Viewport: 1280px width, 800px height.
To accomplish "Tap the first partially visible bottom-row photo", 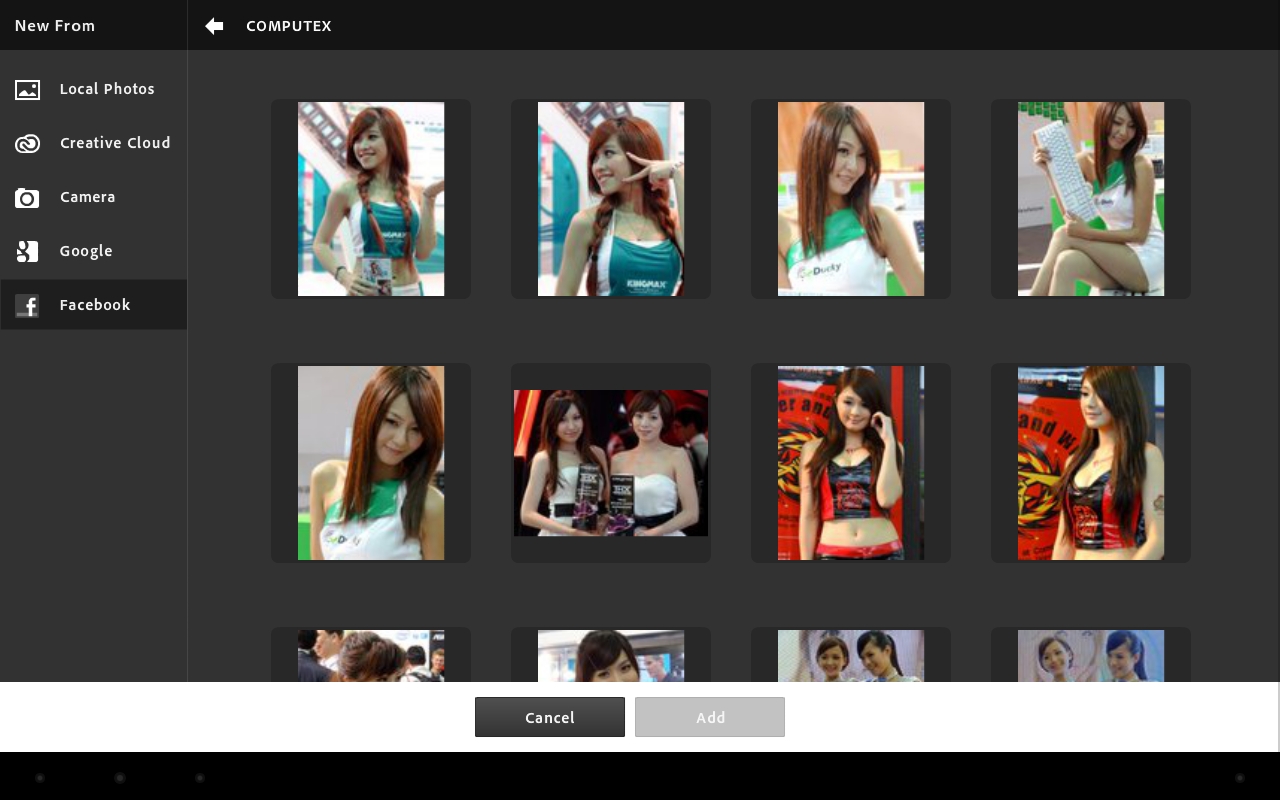I will pyautogui.click(x=371, y=660).
